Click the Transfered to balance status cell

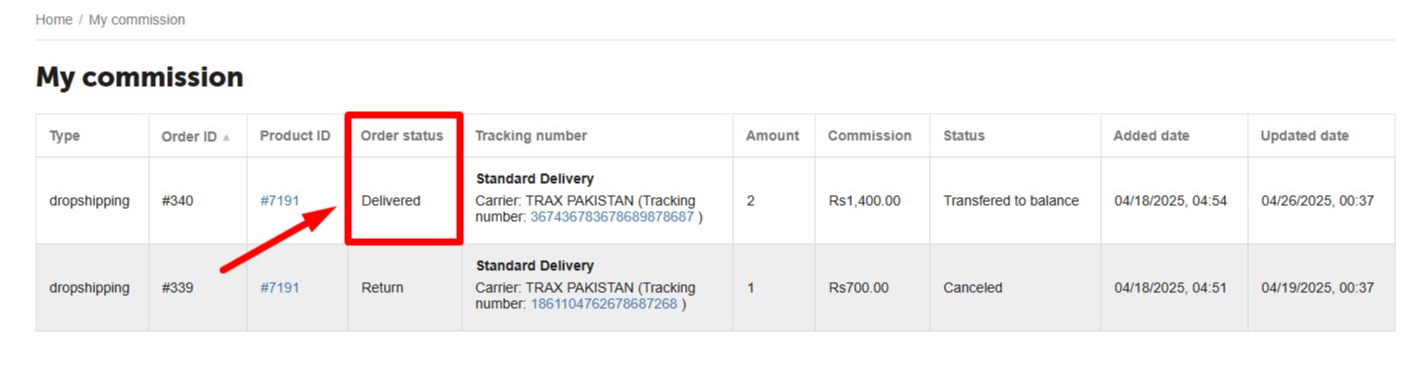[x=1011, y=201]
